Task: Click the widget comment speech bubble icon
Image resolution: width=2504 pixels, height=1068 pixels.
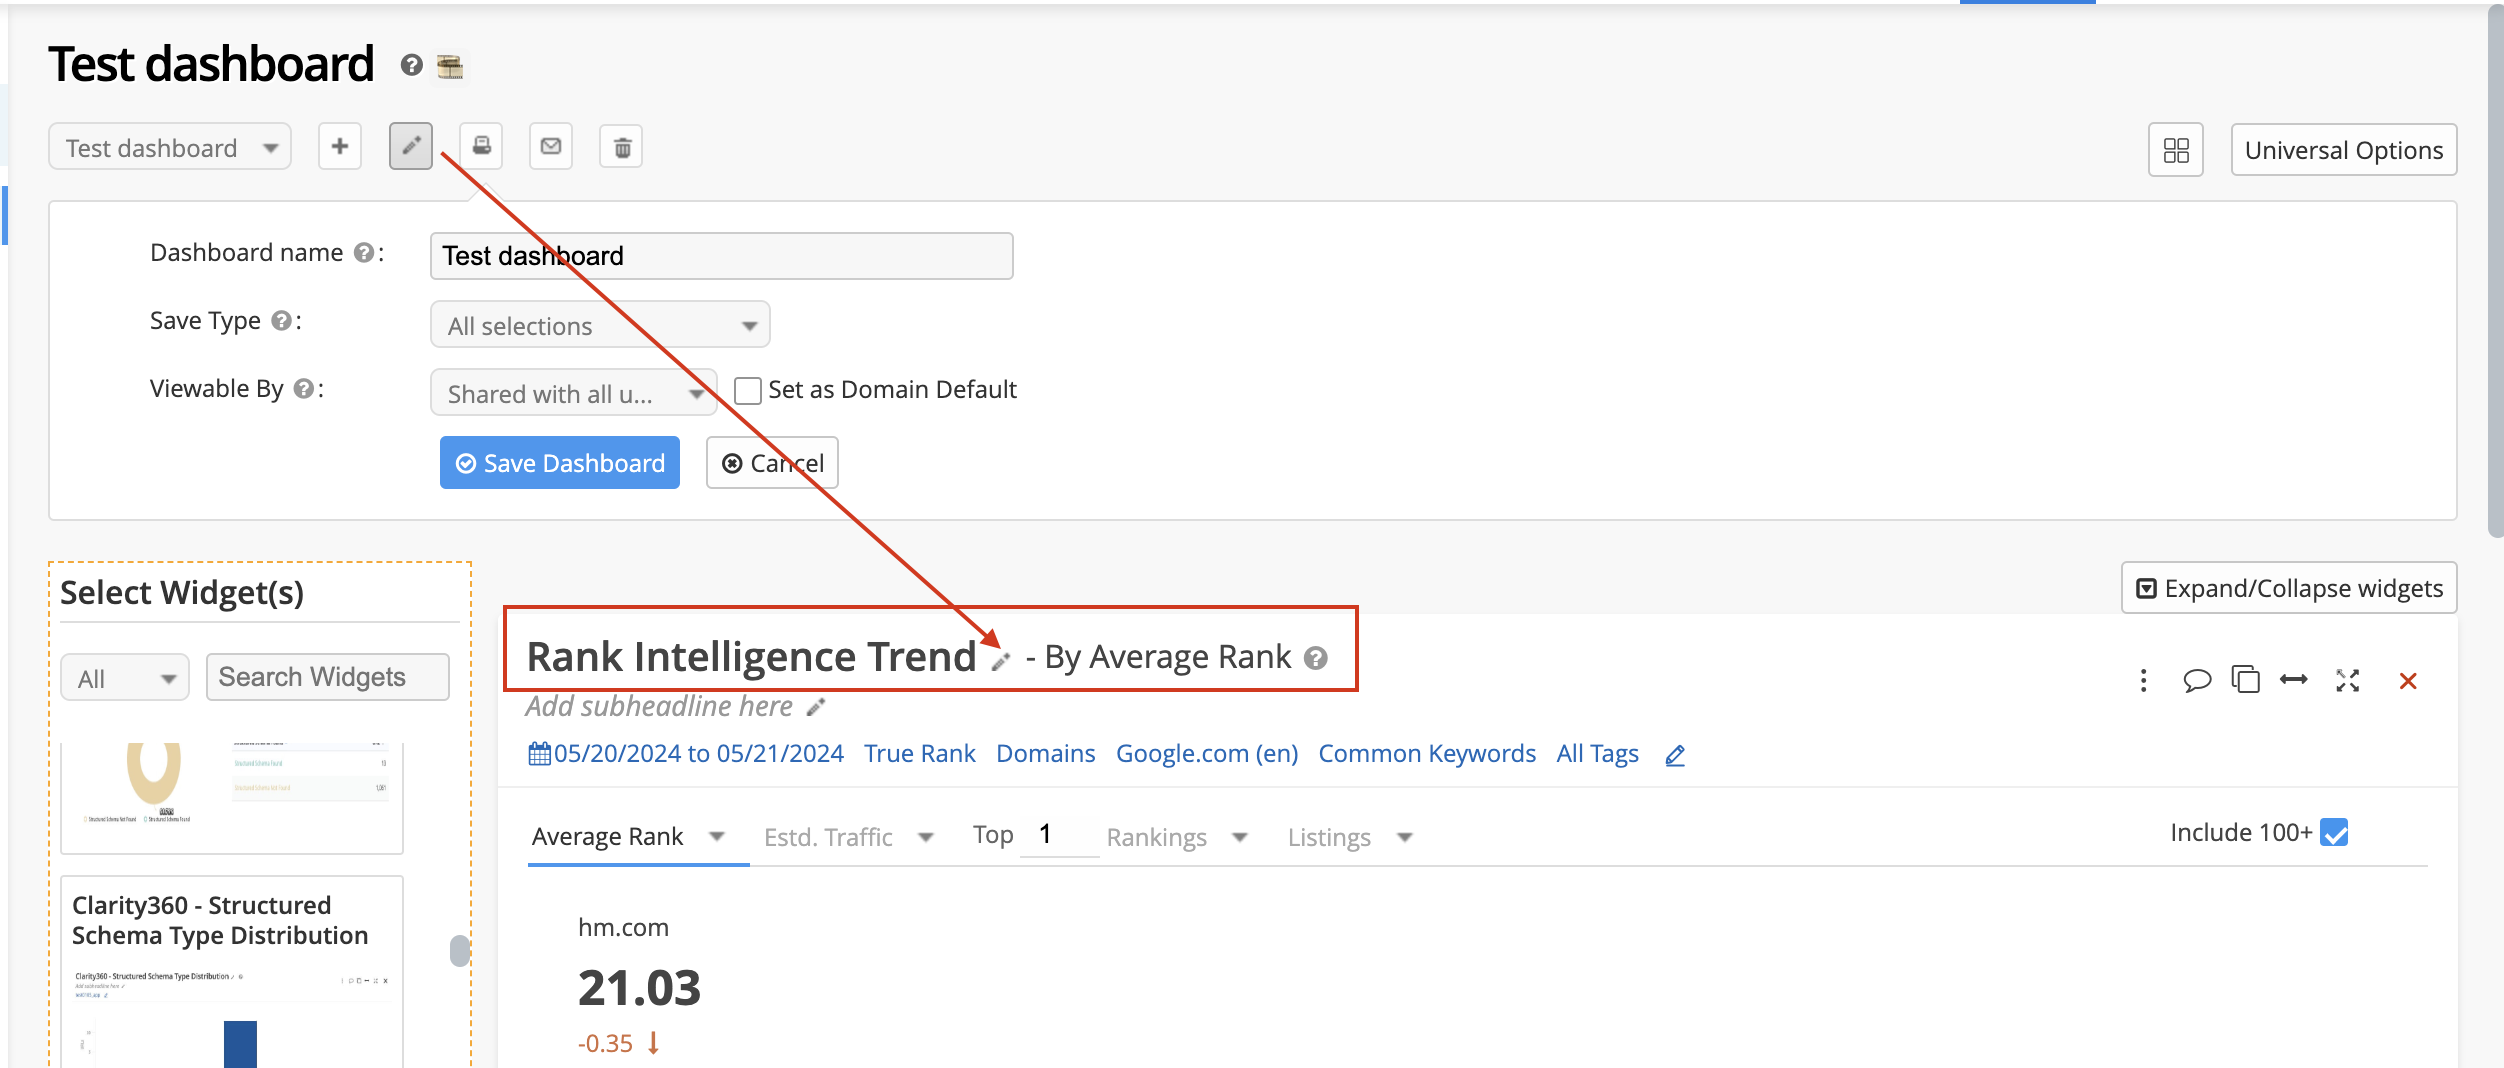Action: 2196,681
